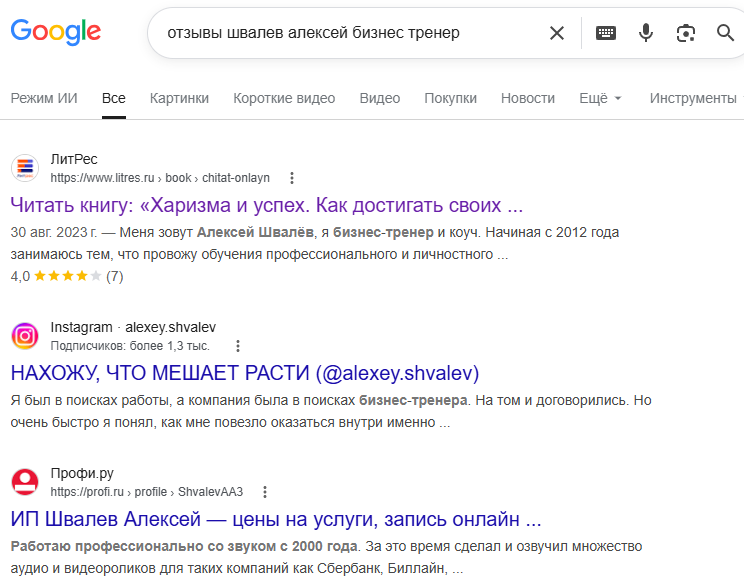Click the Instagram favicon icon

[25, 336]
